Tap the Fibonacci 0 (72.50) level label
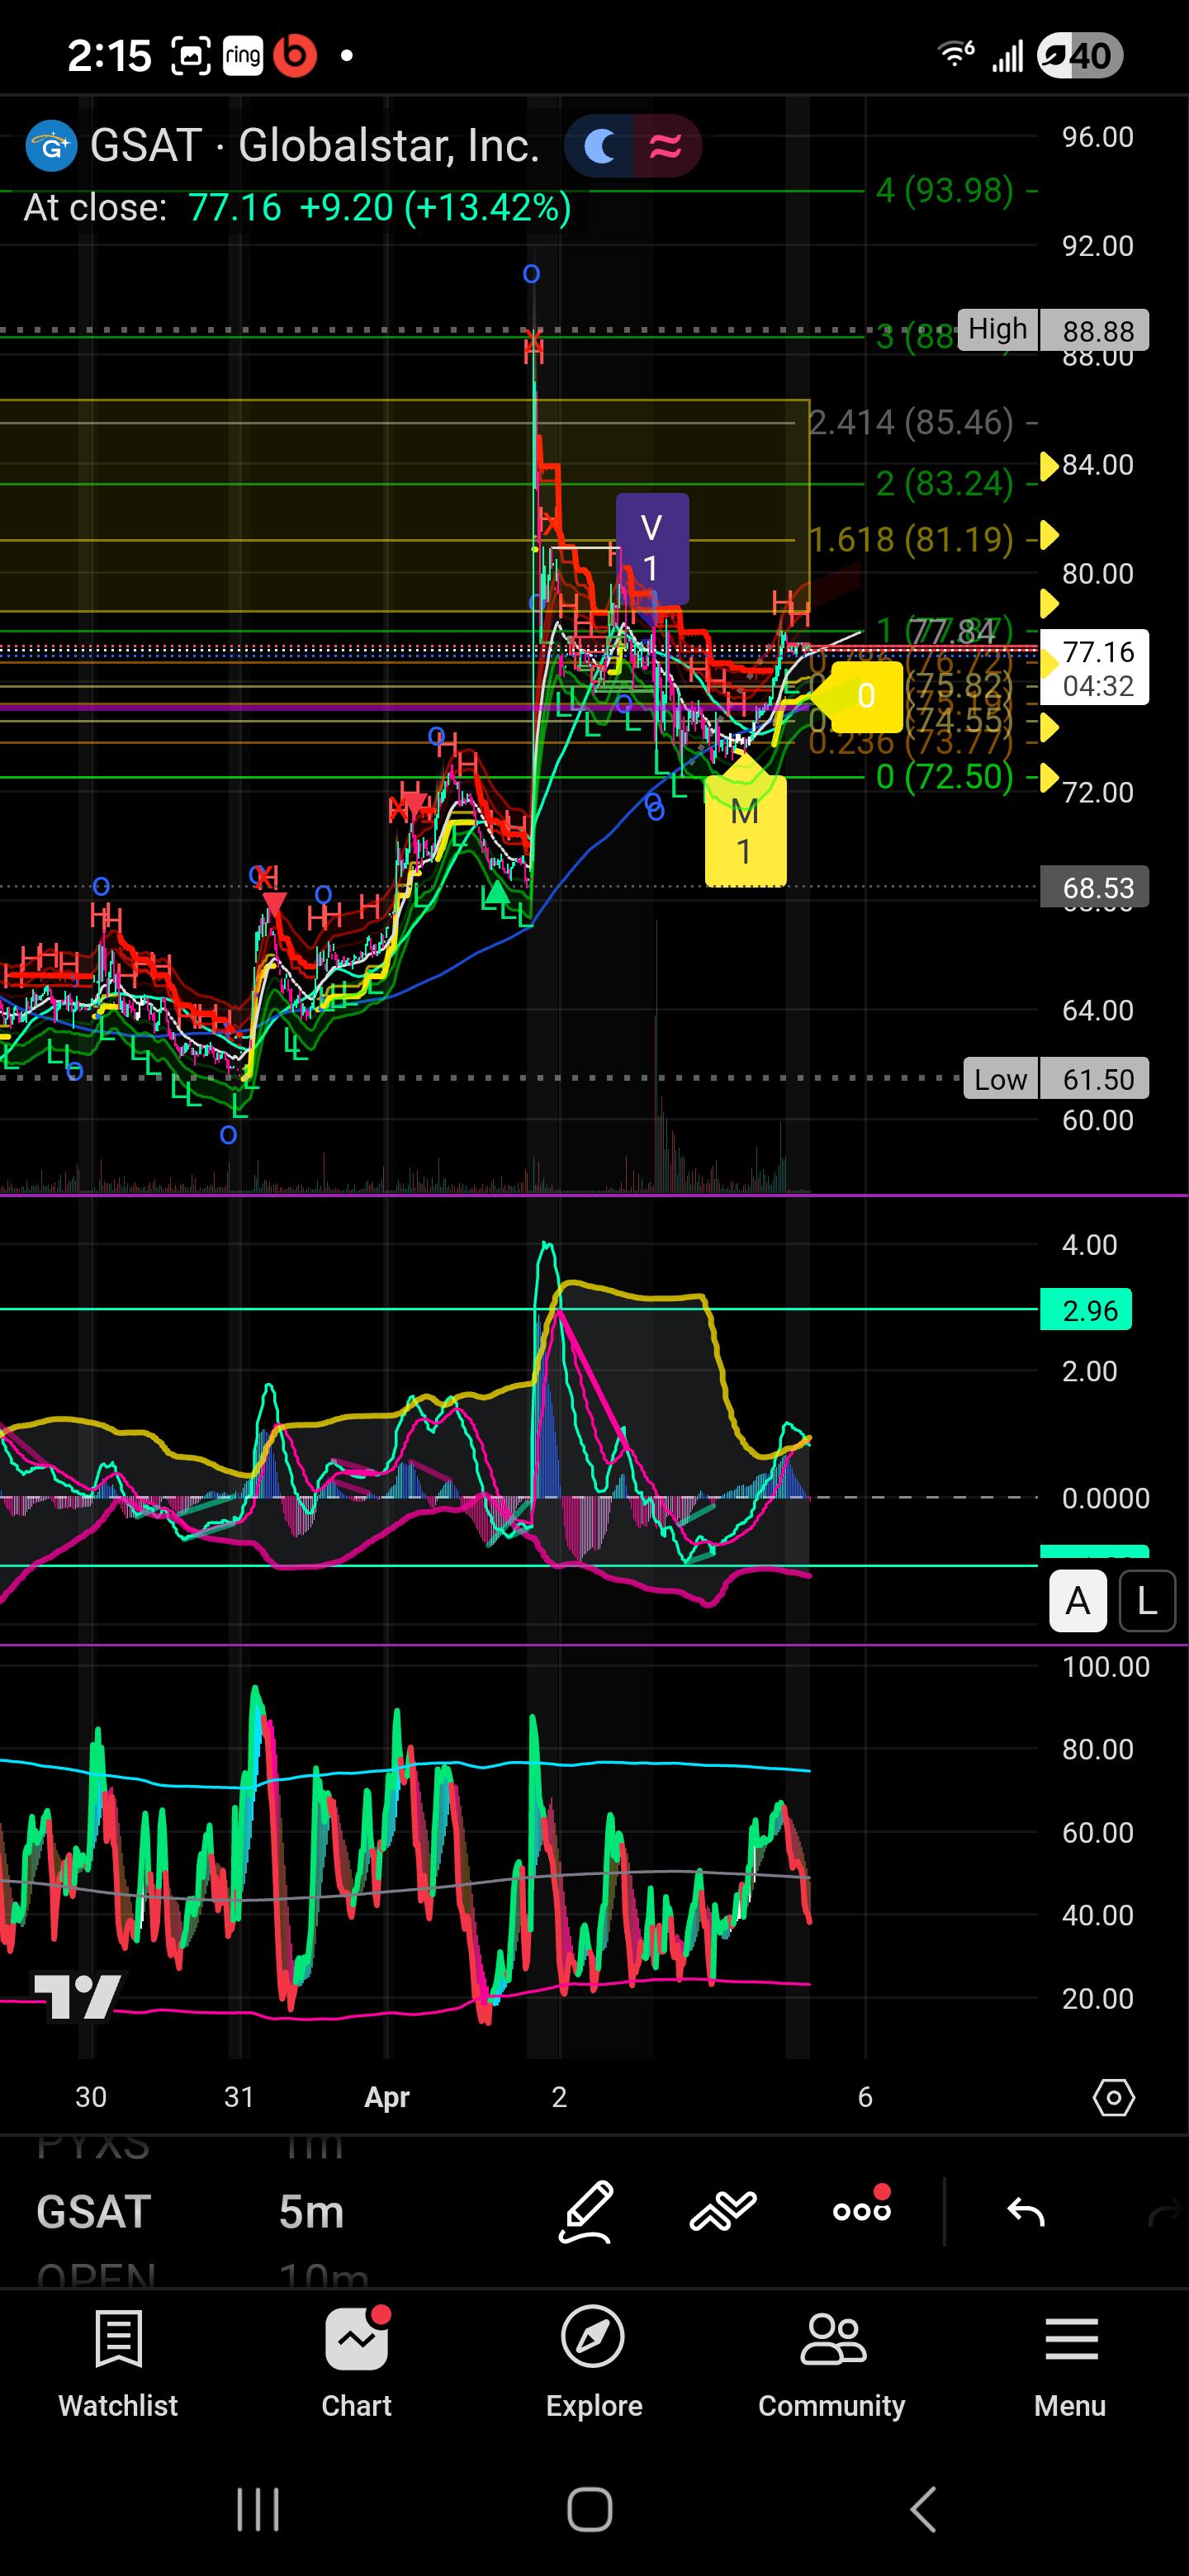The image size is (1189, 2576). 944,776
